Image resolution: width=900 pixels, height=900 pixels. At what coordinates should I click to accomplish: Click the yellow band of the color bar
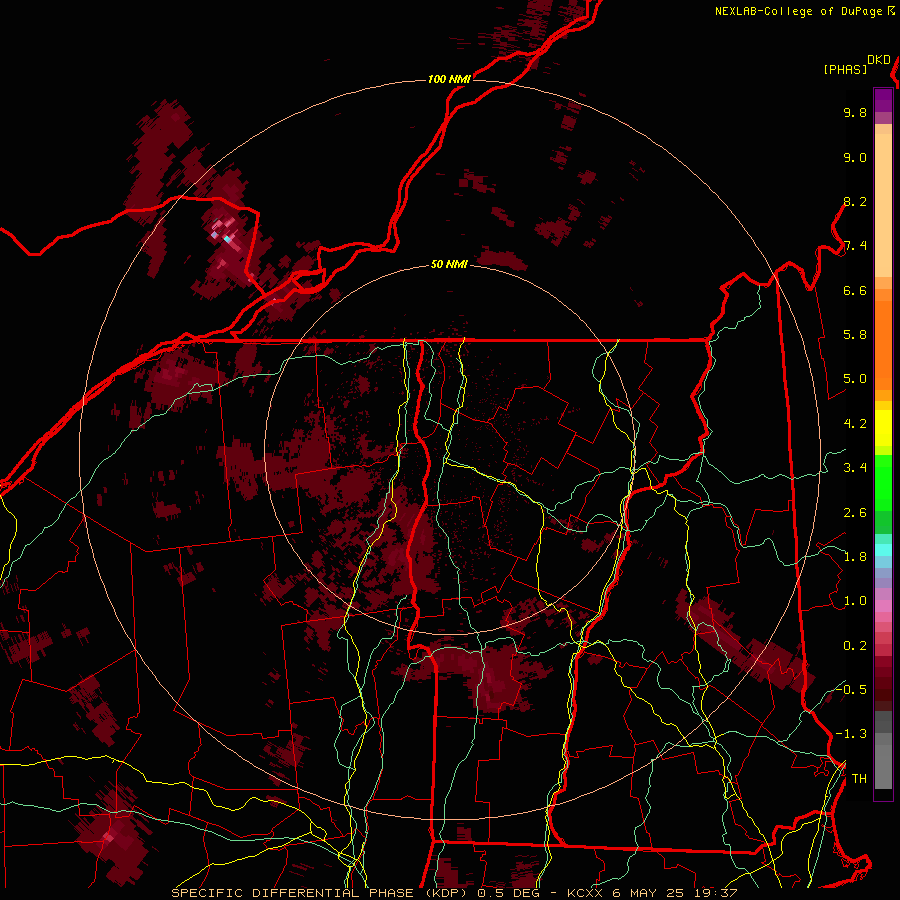click(883, 428)
